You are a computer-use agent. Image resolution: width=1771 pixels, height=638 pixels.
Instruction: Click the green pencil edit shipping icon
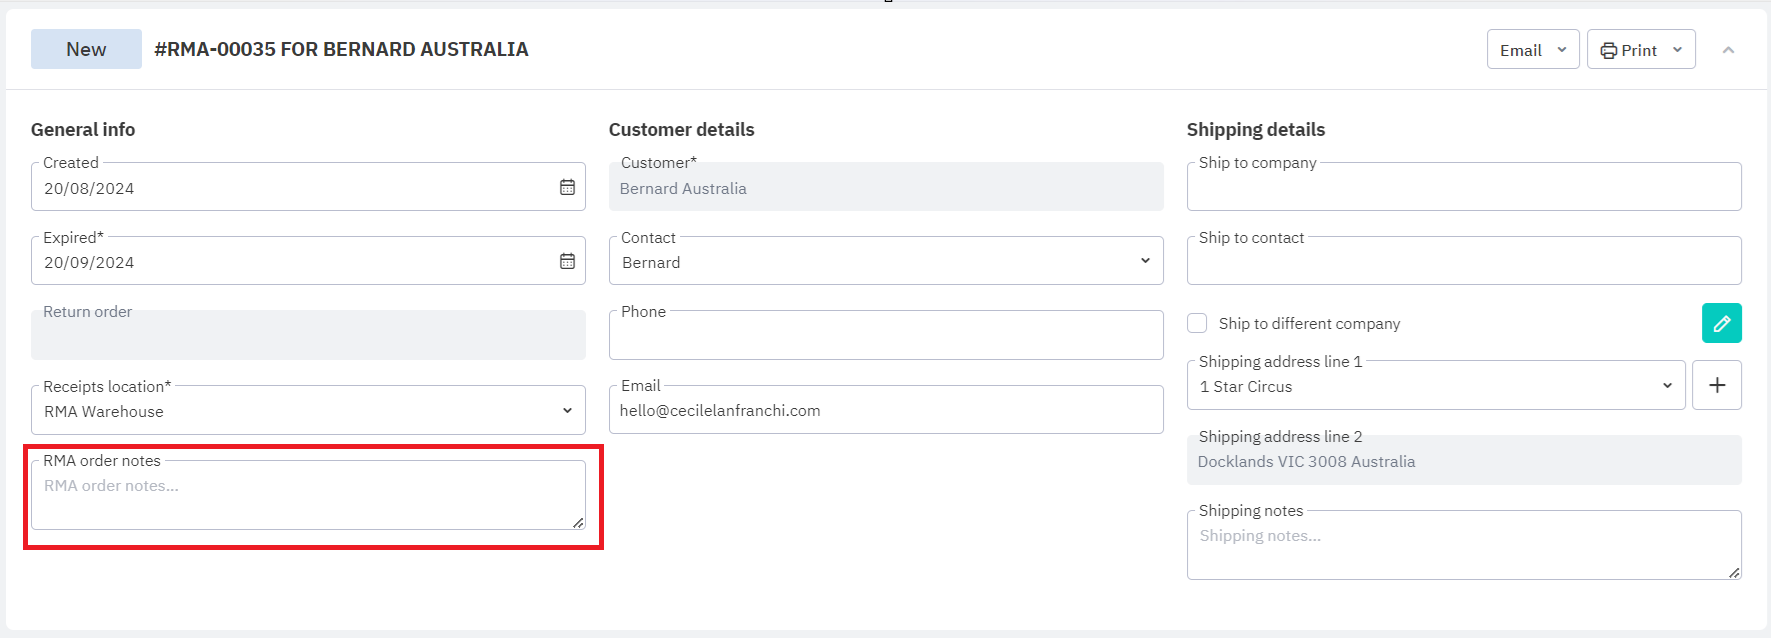pos(1721,323)
